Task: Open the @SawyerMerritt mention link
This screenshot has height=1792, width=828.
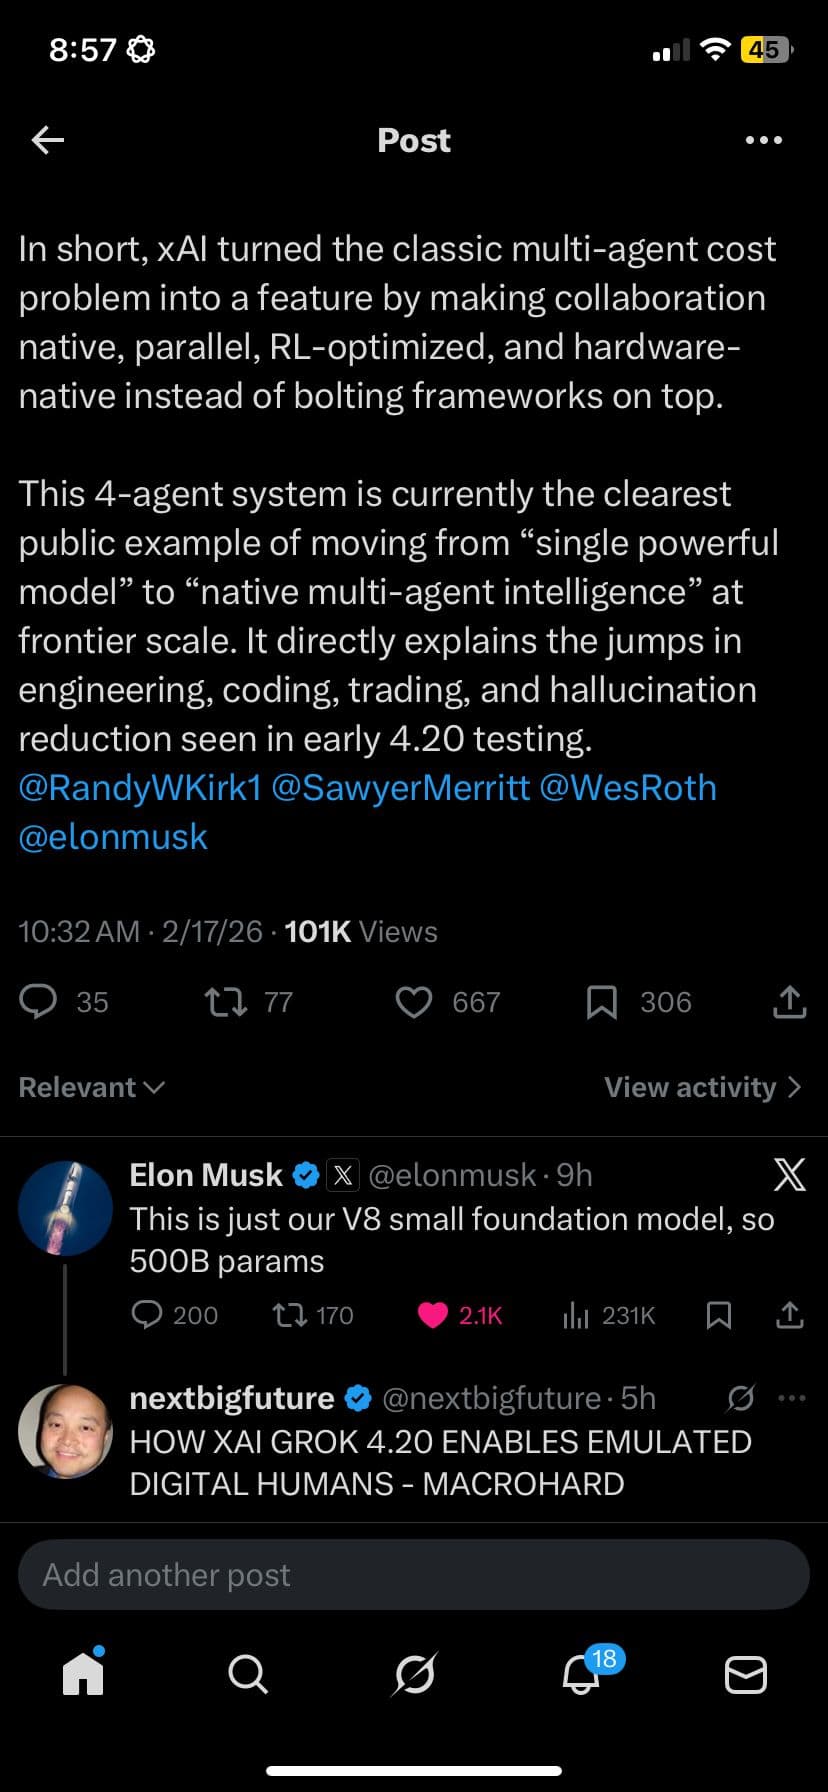Action: coord(400,787)
